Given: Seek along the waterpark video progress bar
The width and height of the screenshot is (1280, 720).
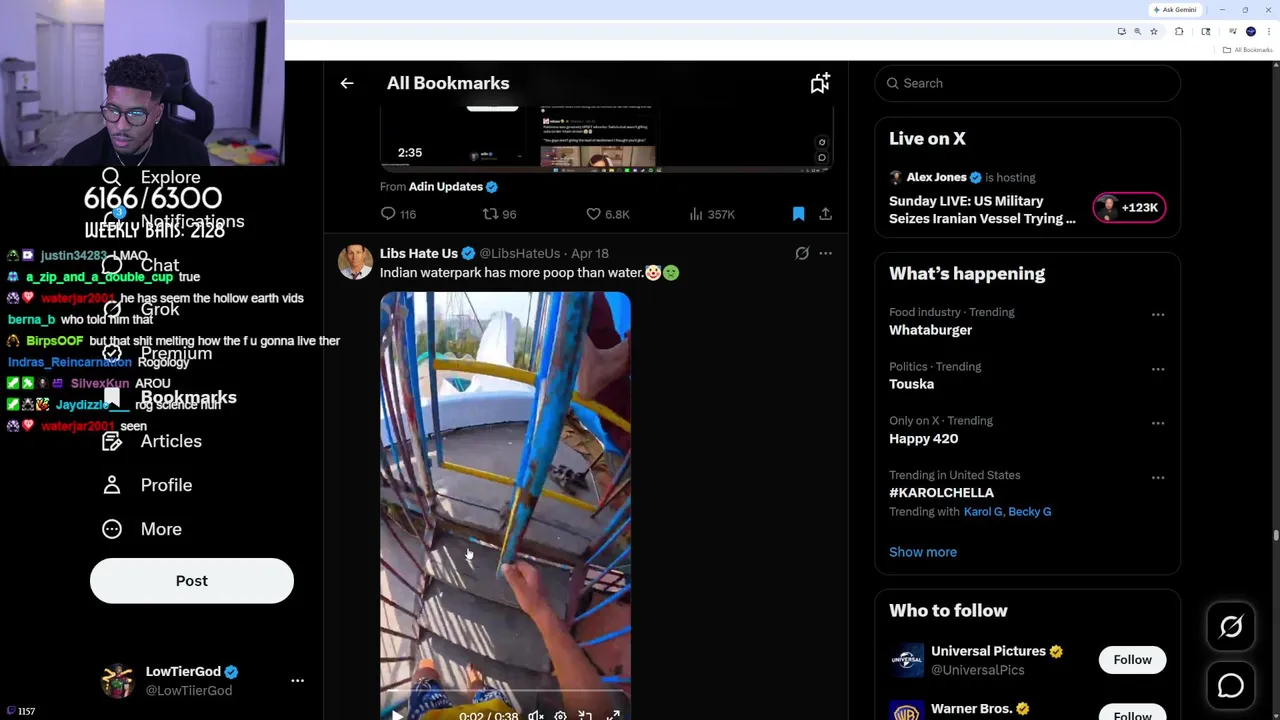Looking at the screenshot, I should pyautogui.click(x=505, y=690).
